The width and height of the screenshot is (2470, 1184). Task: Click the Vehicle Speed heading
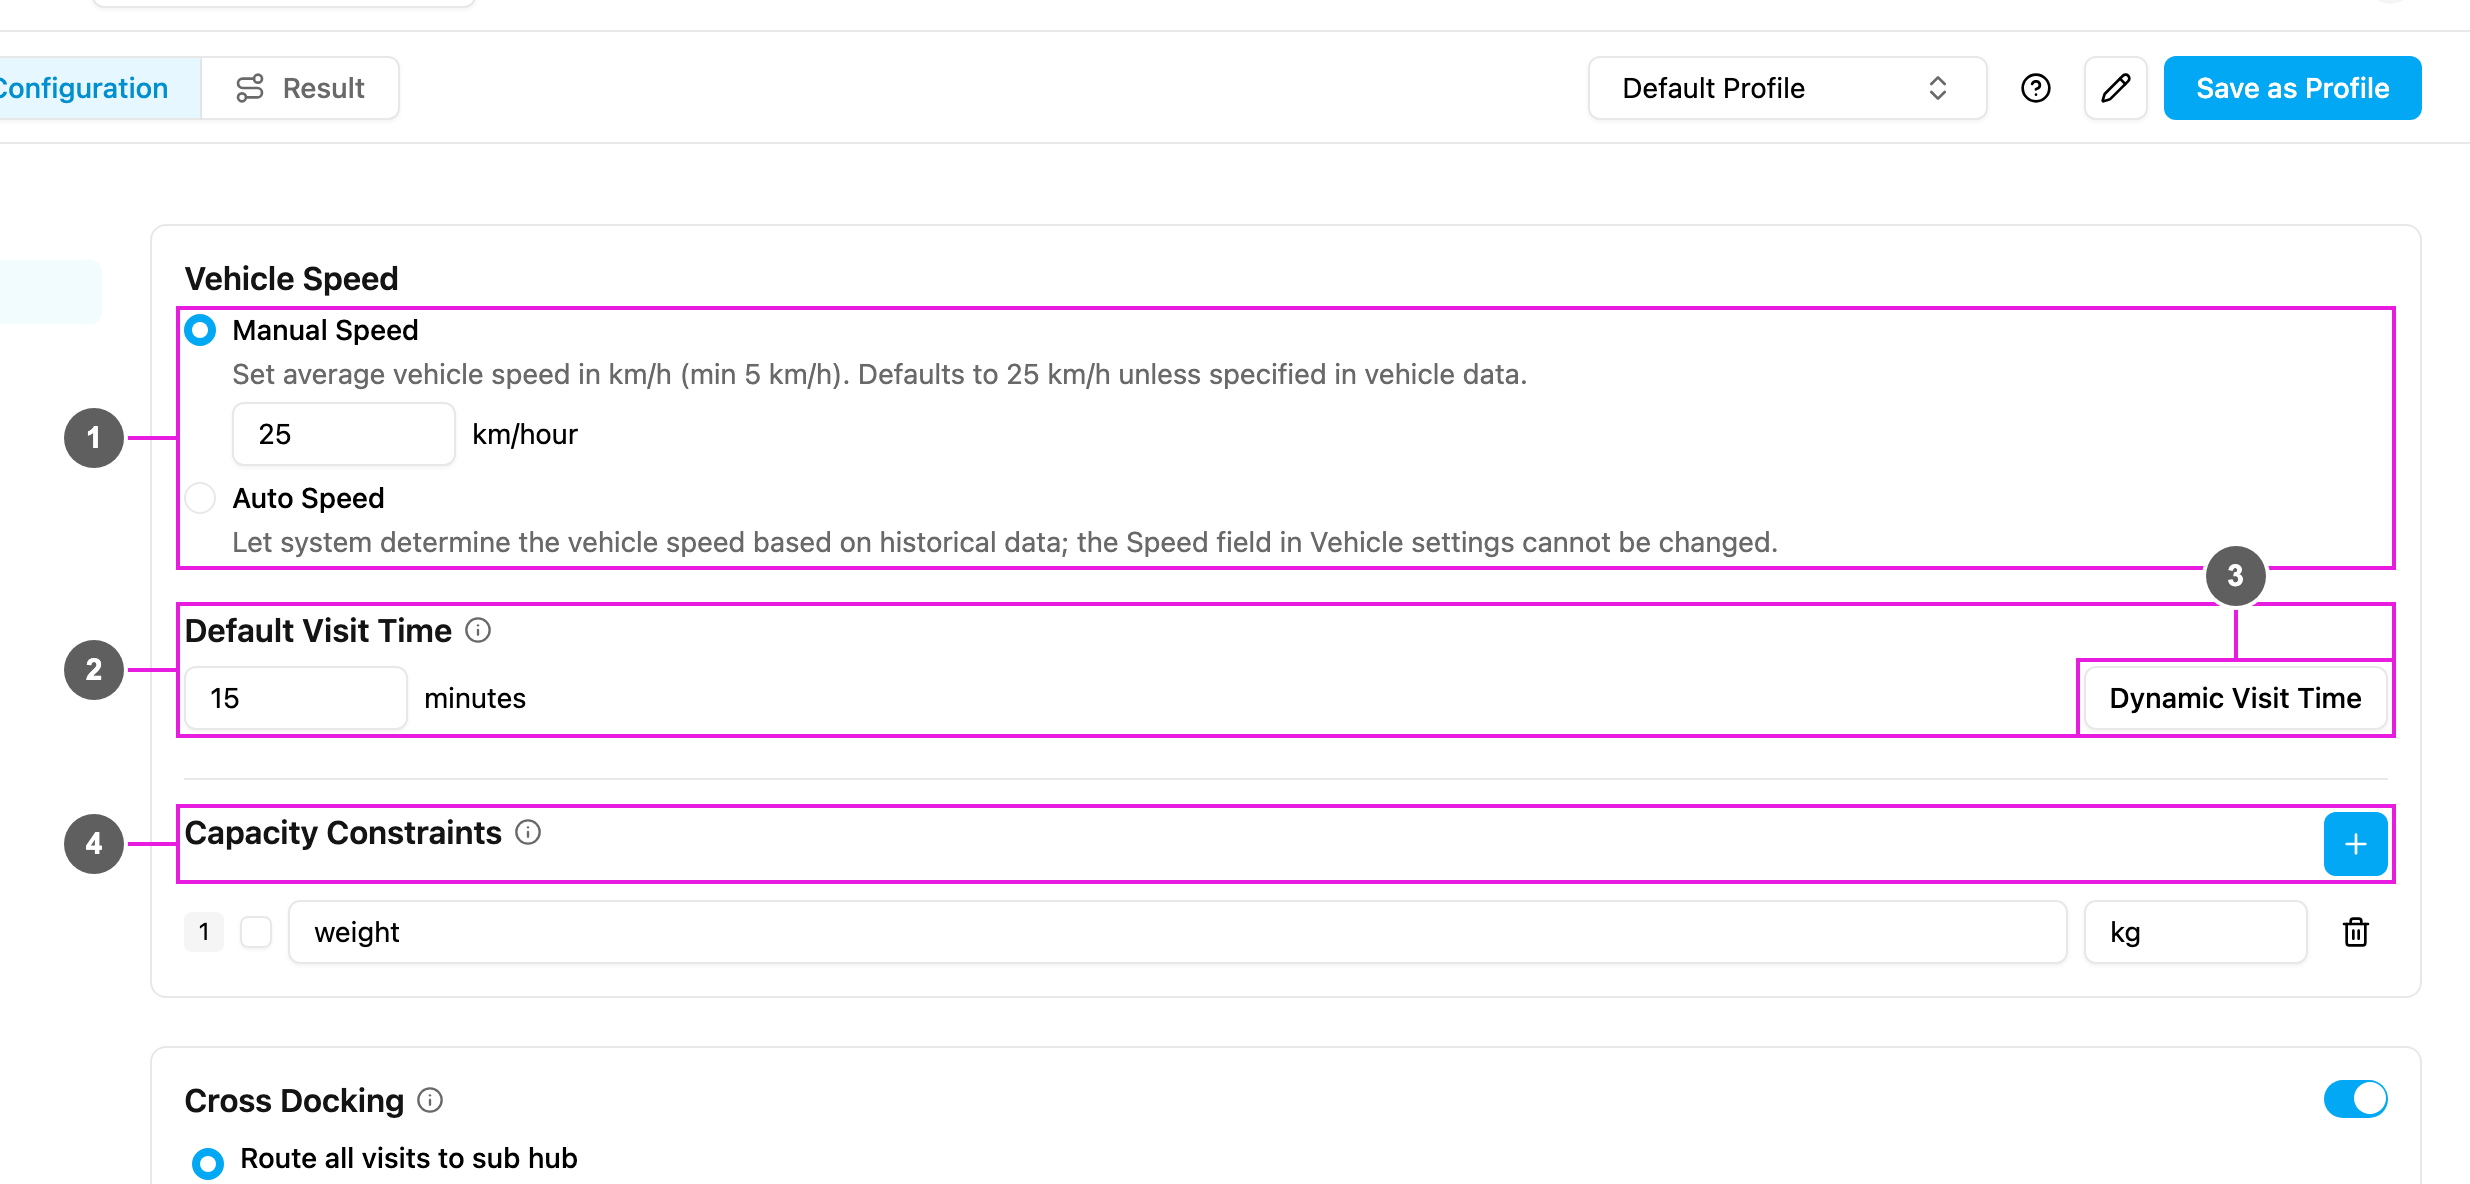click(x=291, y=278)
